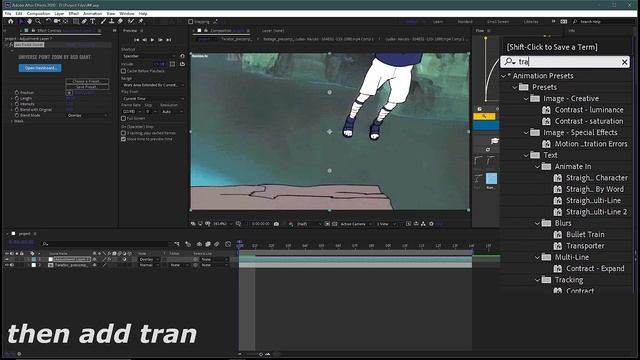Collapse the Presets folder

click(x=515, y=87)
